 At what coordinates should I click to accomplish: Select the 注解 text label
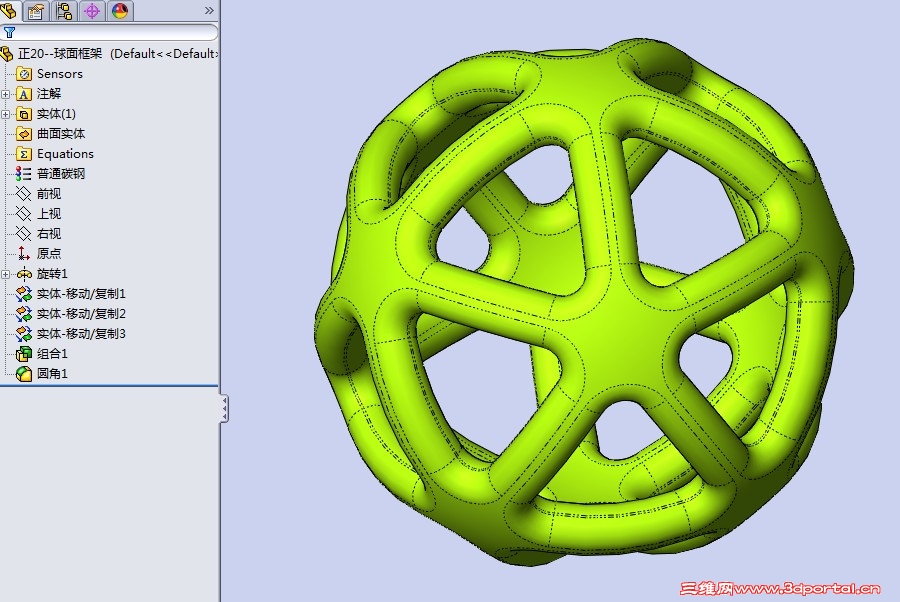click(x=49, y=94)
